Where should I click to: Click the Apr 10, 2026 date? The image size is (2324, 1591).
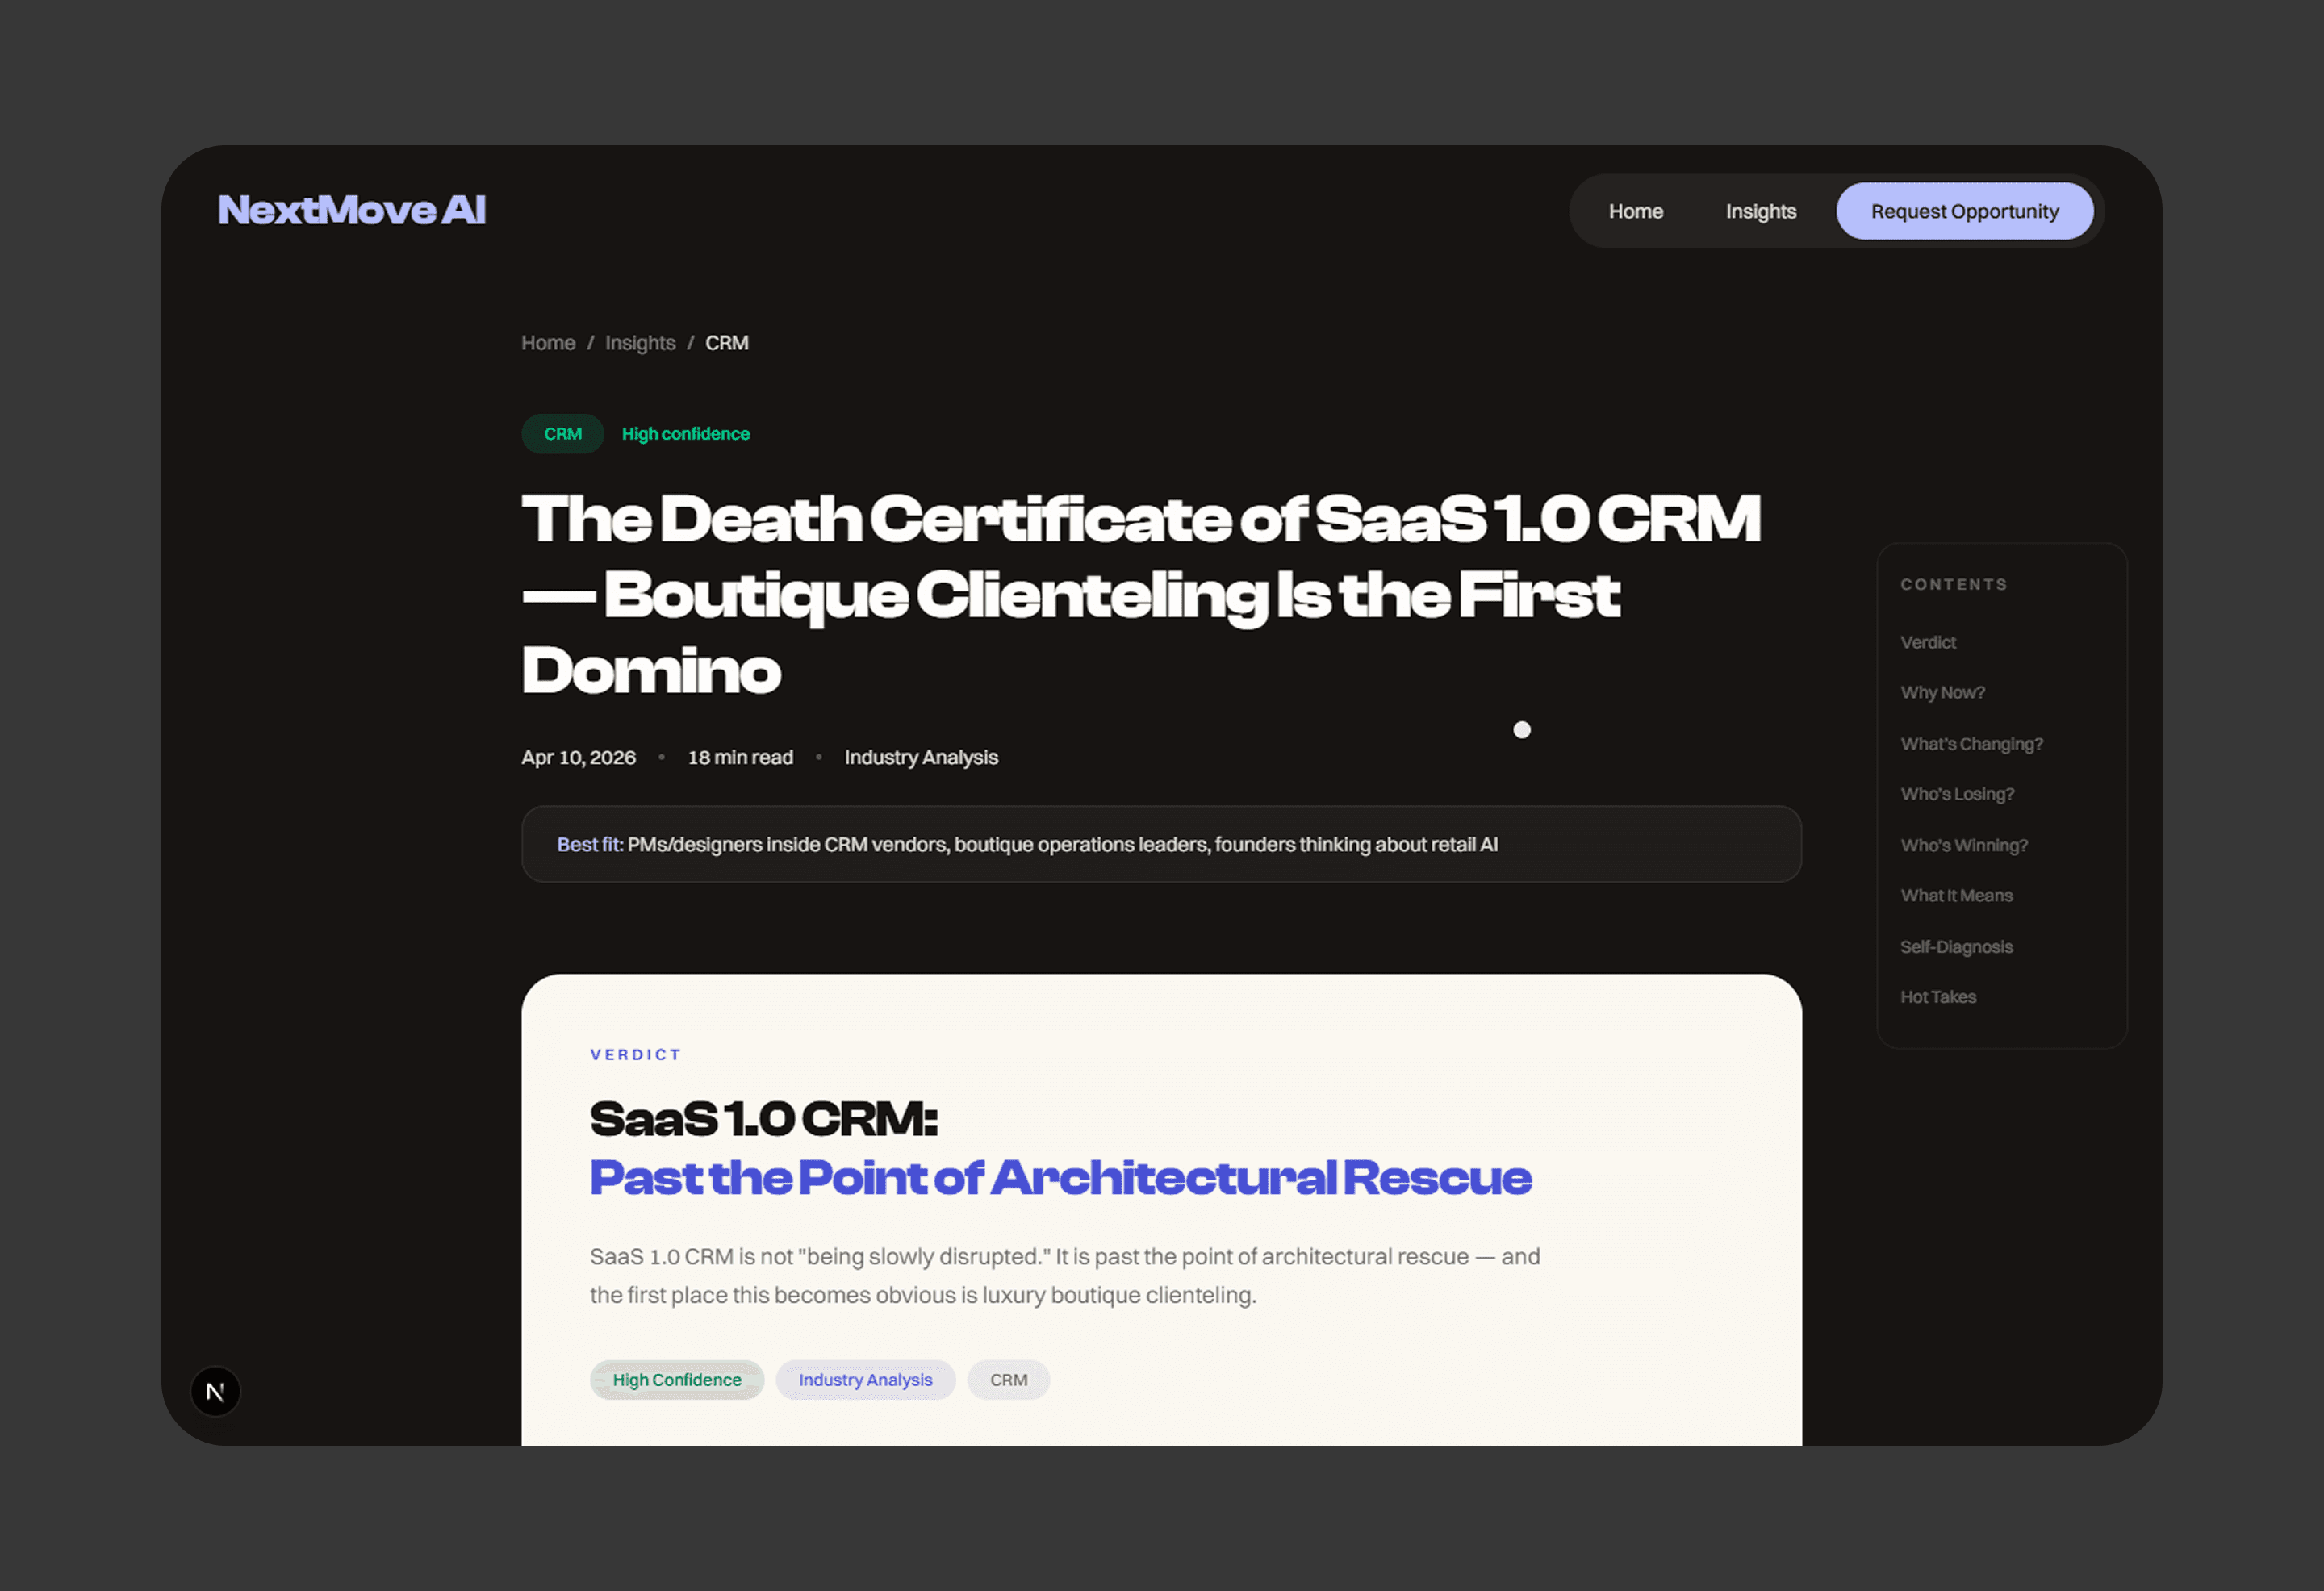point(578,757)
